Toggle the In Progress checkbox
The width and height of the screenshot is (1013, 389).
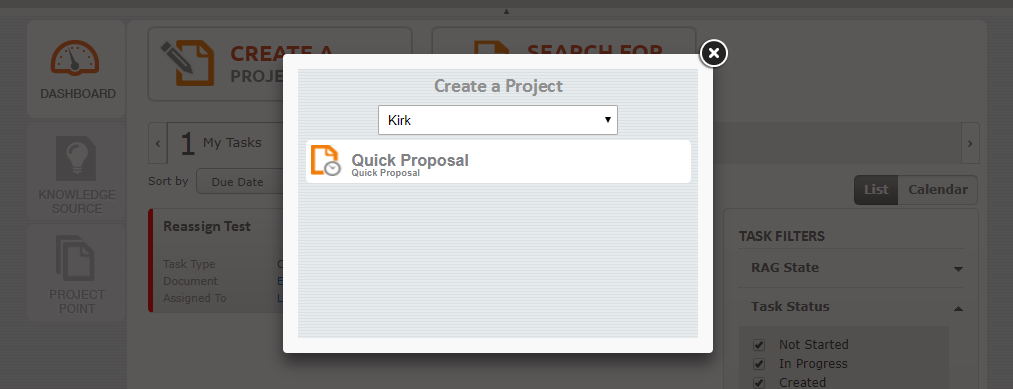759,364
